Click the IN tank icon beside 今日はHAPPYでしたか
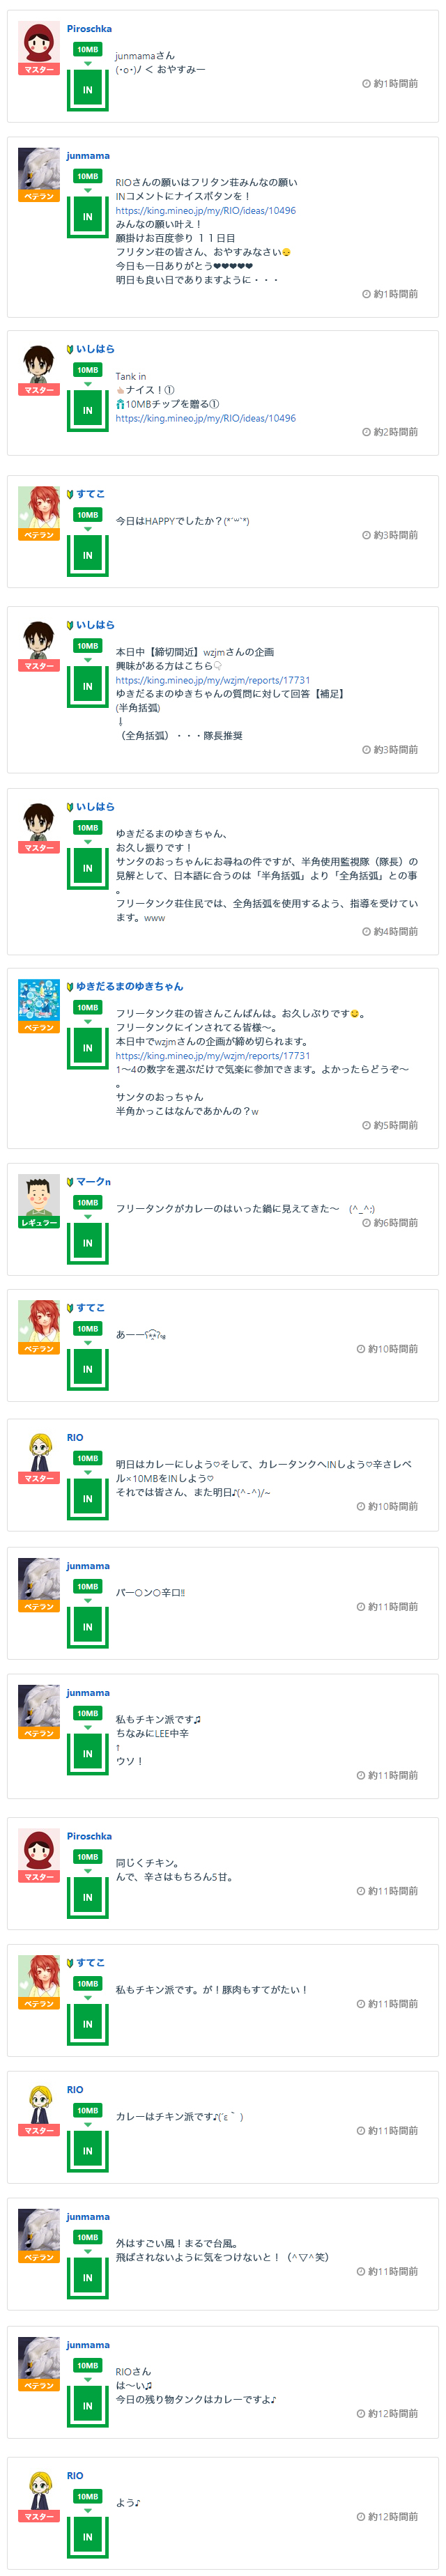 [88, 555]
